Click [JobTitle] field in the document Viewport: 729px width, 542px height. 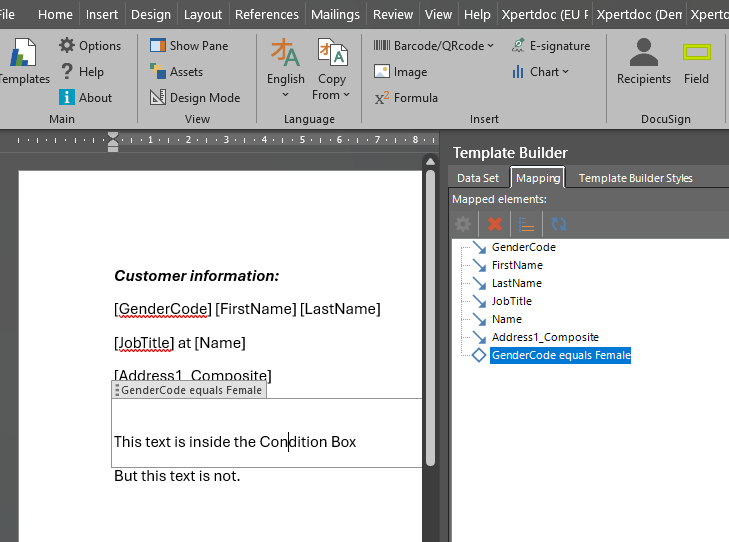[144, 343]
